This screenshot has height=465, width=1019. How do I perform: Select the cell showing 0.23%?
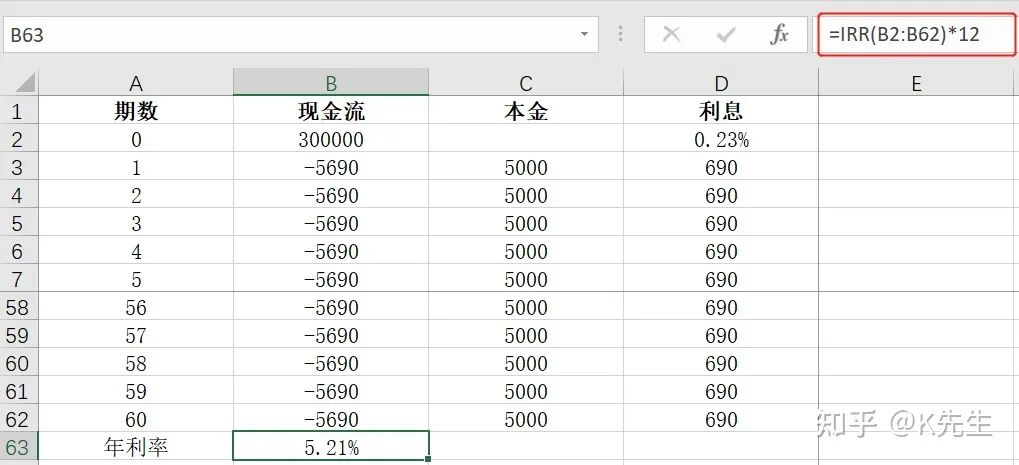tap(721, 139)
